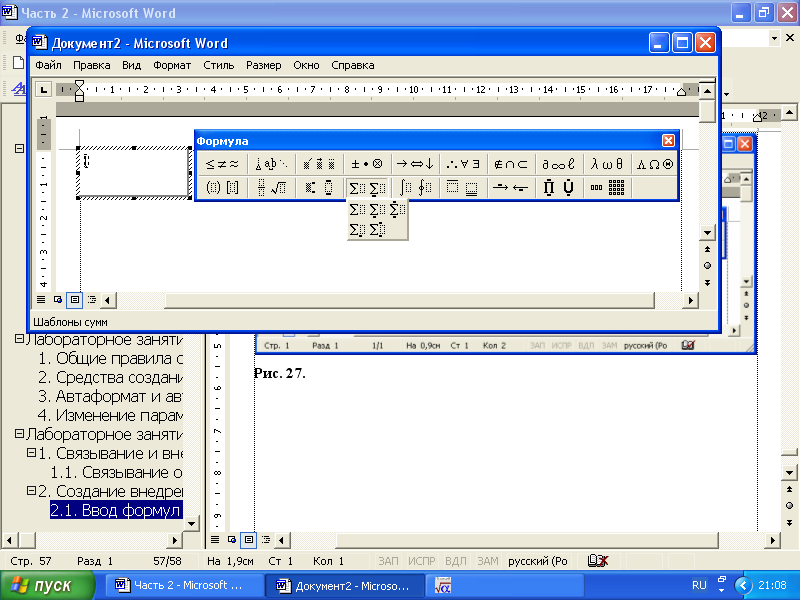Open subscript and superscript templates palette
800x600 pixels.
pyautogui.click(x=319, y=187)
